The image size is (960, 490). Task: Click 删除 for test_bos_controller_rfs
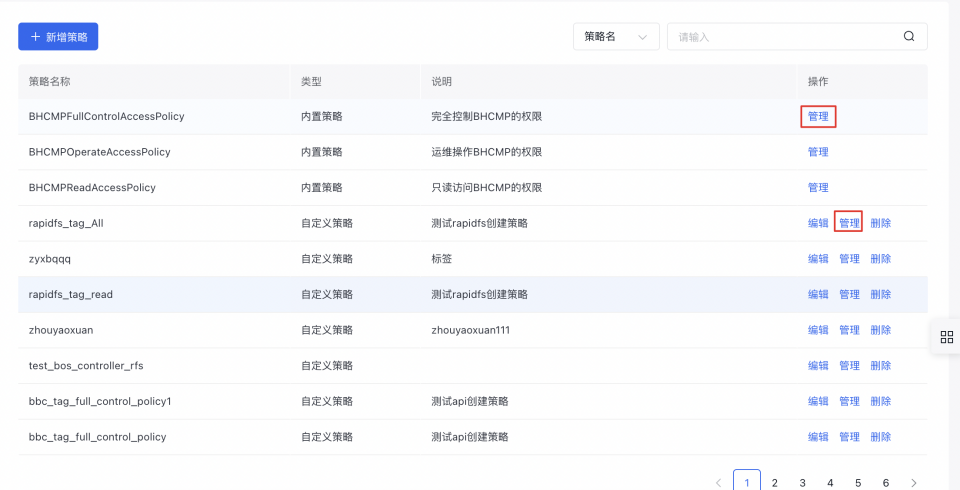pos(880,365)
